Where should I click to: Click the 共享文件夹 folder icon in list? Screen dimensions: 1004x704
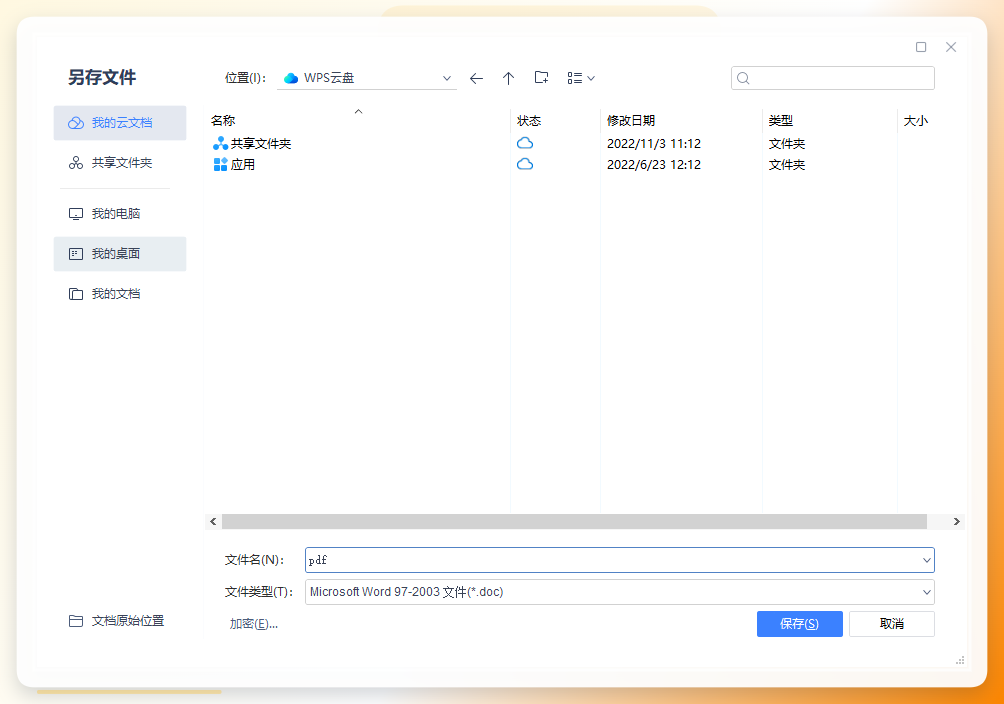(x=220, y=143)
